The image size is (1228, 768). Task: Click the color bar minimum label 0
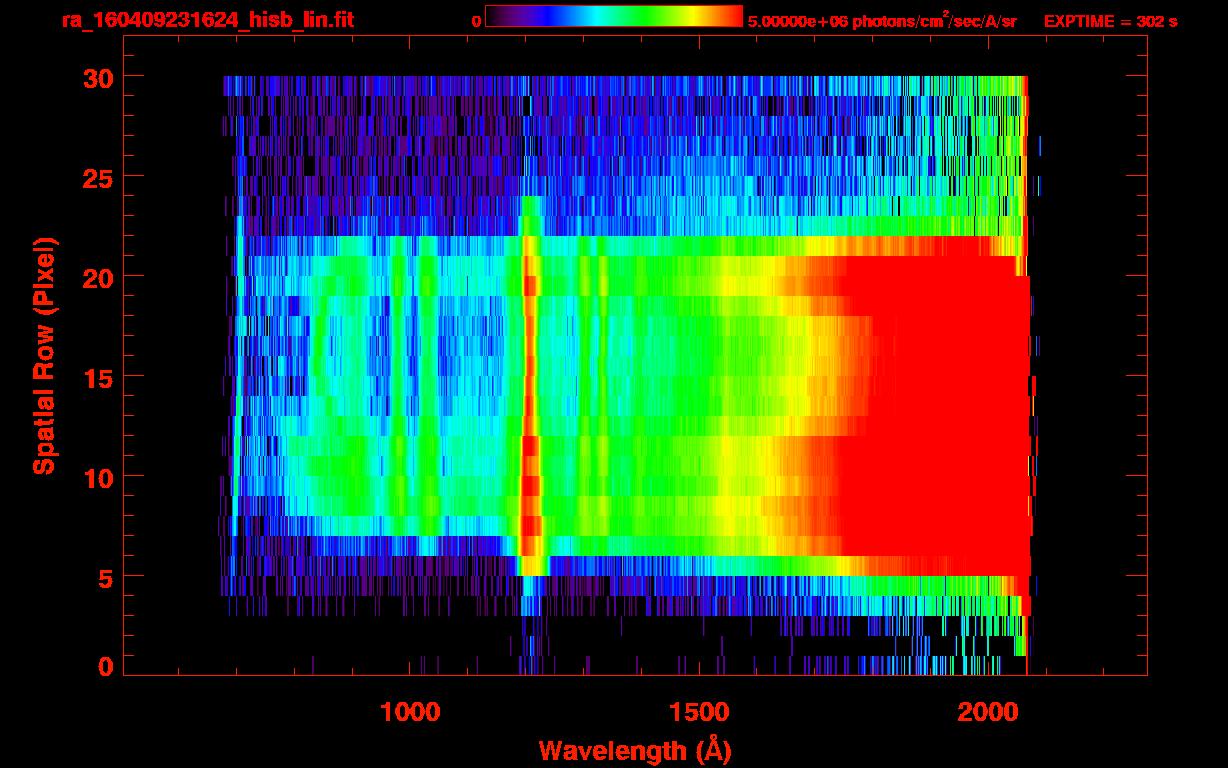pyautogui.click(x=476, y=21)
